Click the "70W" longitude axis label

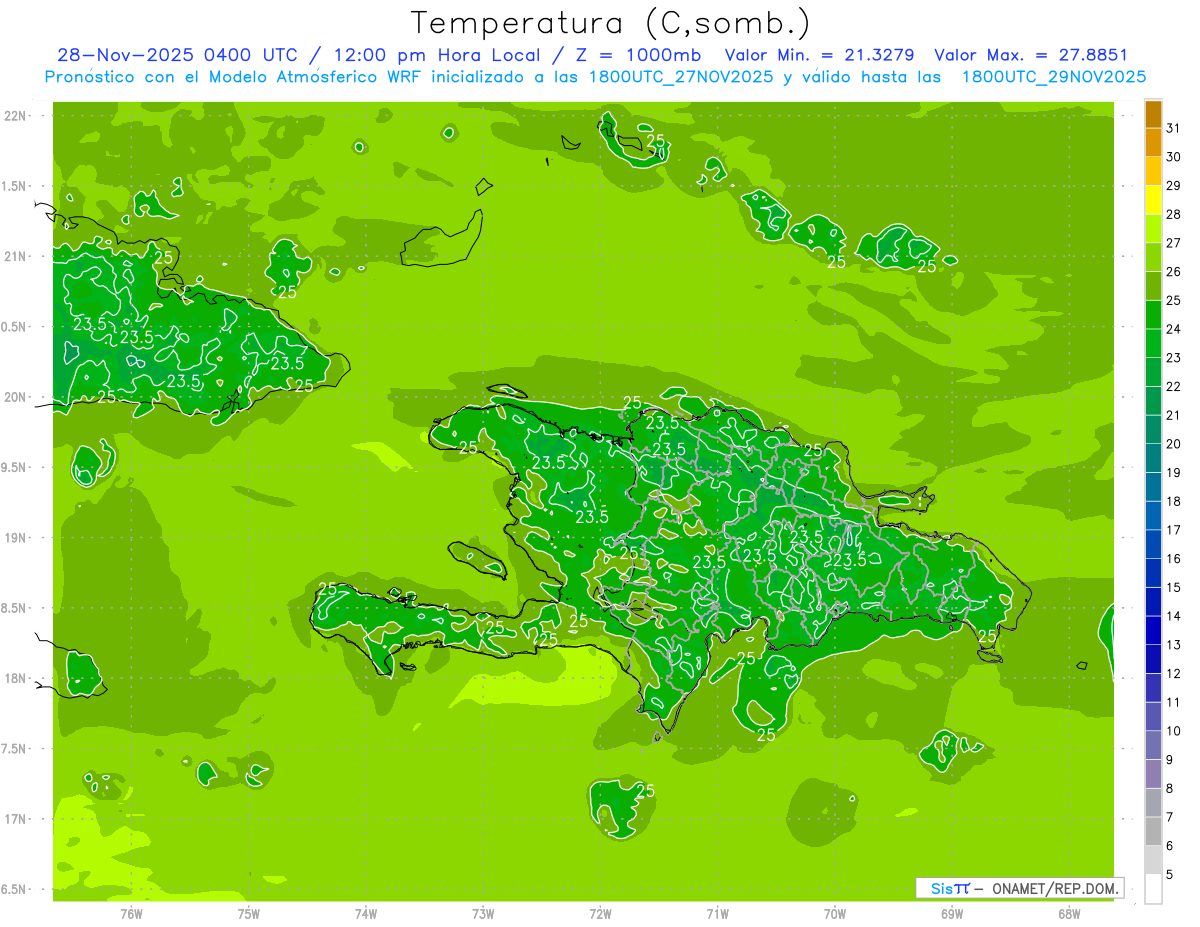835,914
